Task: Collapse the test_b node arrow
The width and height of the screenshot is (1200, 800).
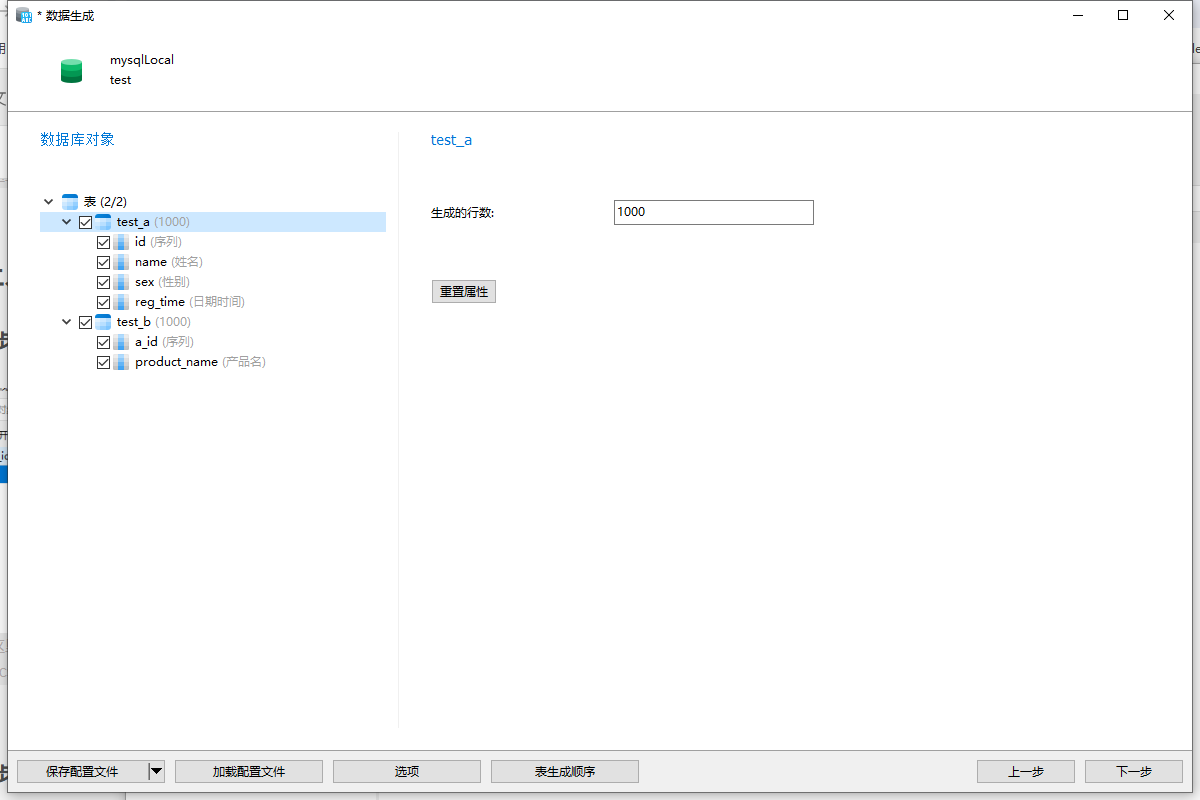Action: (67, 322)
